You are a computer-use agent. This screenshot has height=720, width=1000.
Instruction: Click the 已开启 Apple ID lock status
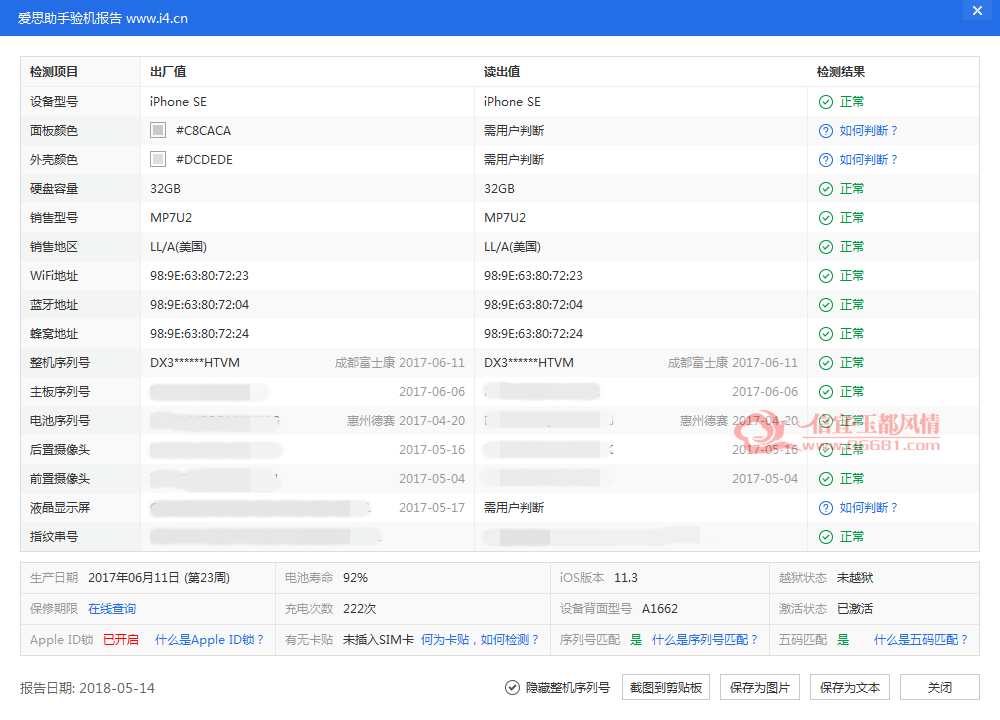click(x=121, y=640)
